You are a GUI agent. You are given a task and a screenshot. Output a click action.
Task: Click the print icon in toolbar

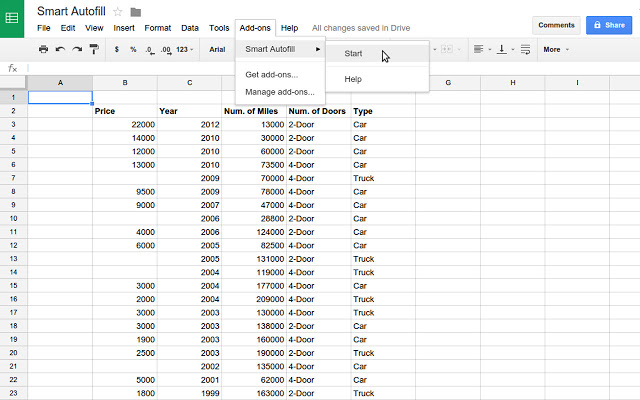(x=43, y=49)
